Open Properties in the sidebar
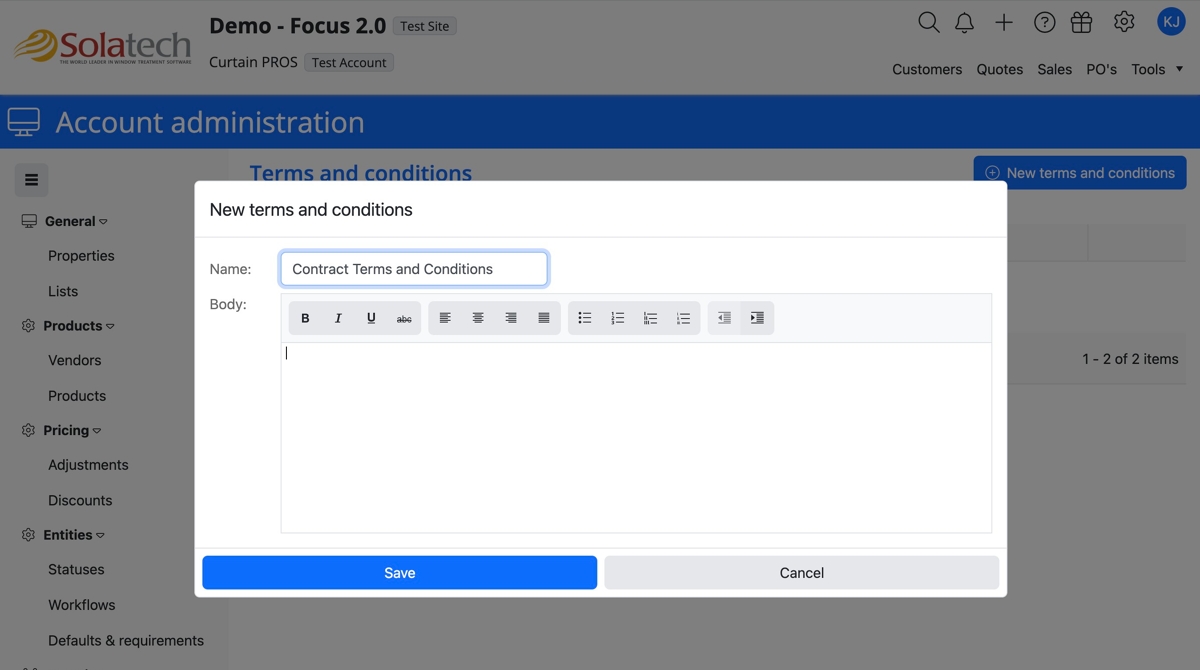 point(81,256)
